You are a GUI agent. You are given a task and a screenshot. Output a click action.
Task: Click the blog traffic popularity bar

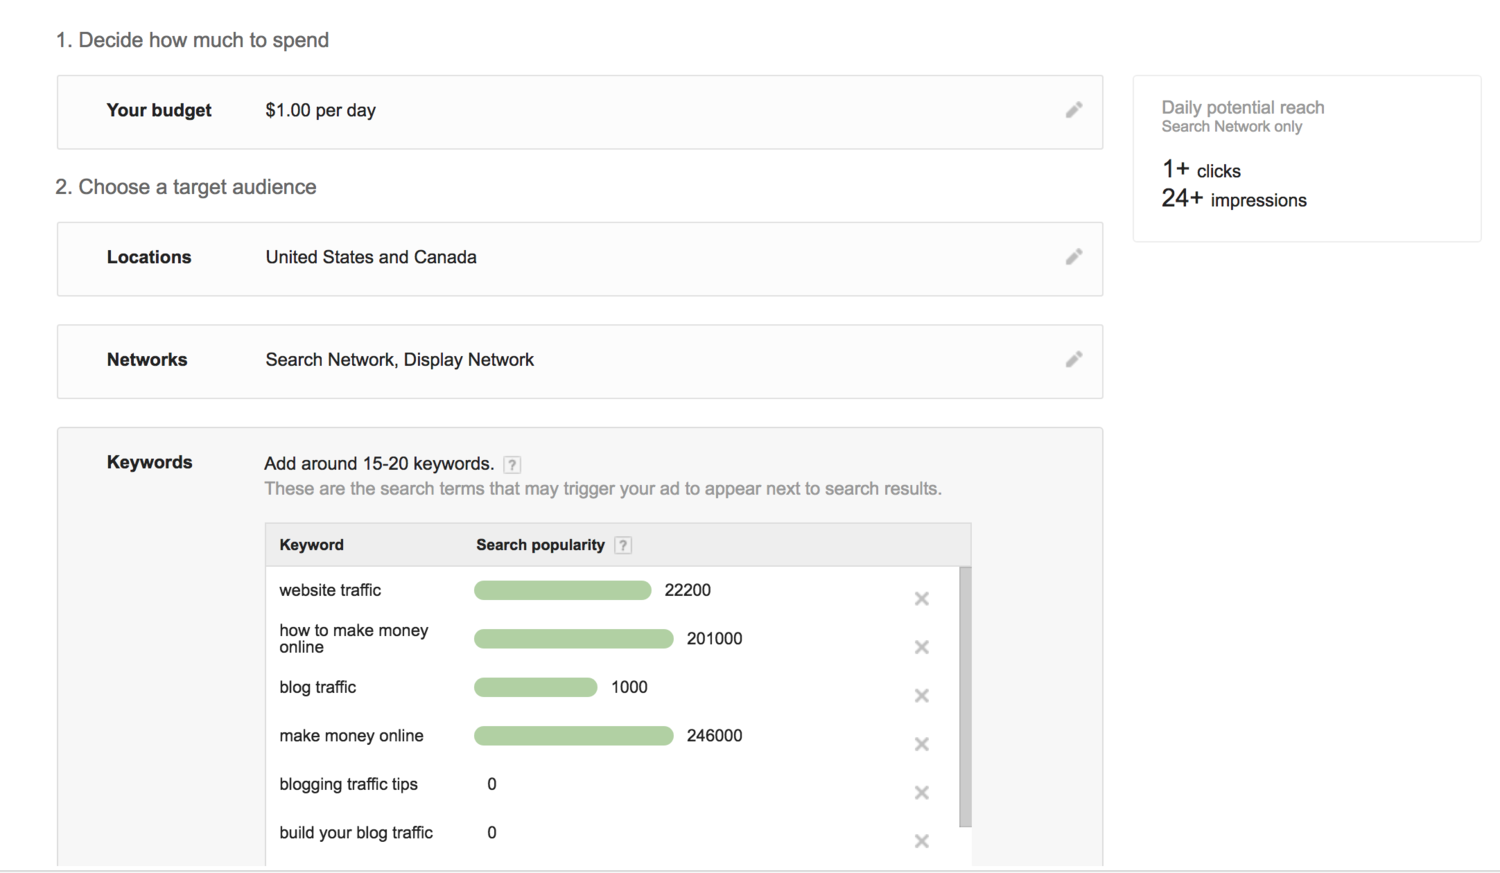click(536, 688)
